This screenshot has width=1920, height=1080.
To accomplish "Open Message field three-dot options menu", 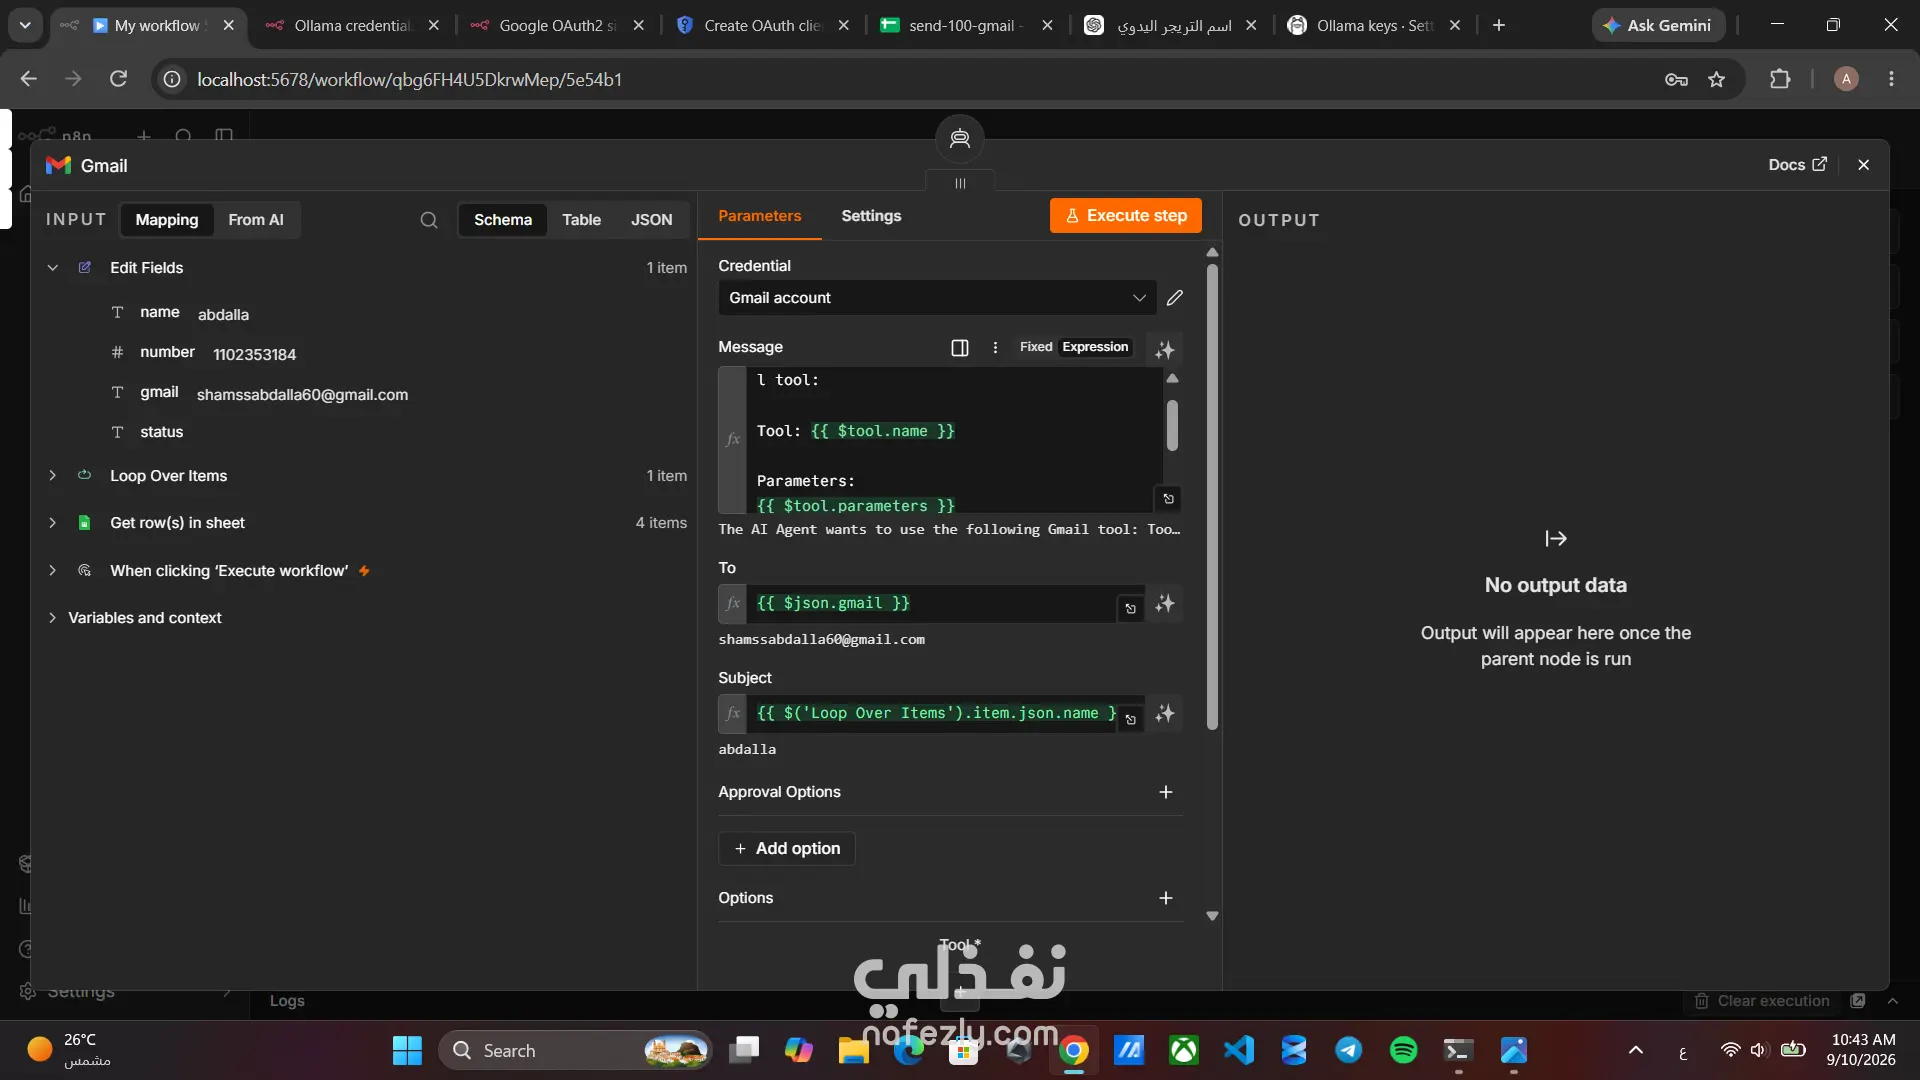I will tap(995, 348).
